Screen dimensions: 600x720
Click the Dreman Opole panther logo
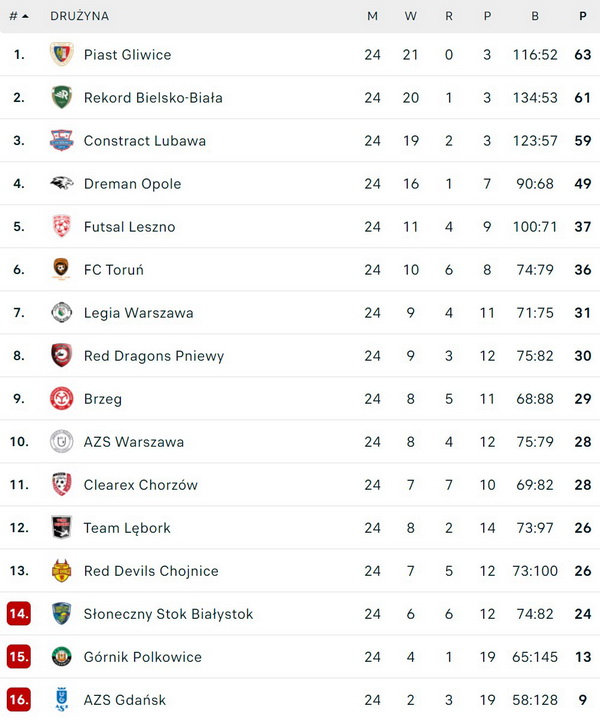62,184
